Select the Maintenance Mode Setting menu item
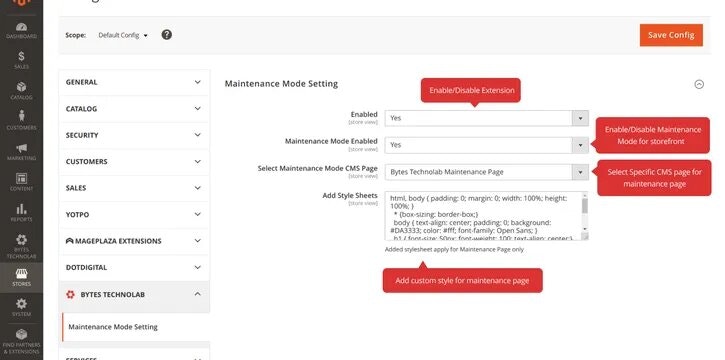The image size is (725, 360). (136, 327)
